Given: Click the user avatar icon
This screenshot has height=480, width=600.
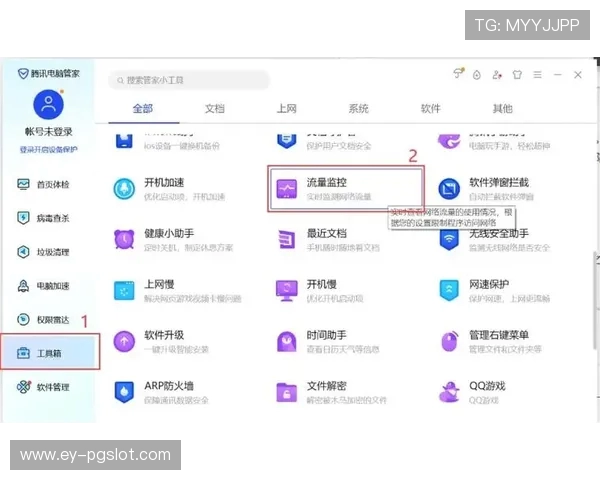Looking at the screenshot, I should click(49, 104).
